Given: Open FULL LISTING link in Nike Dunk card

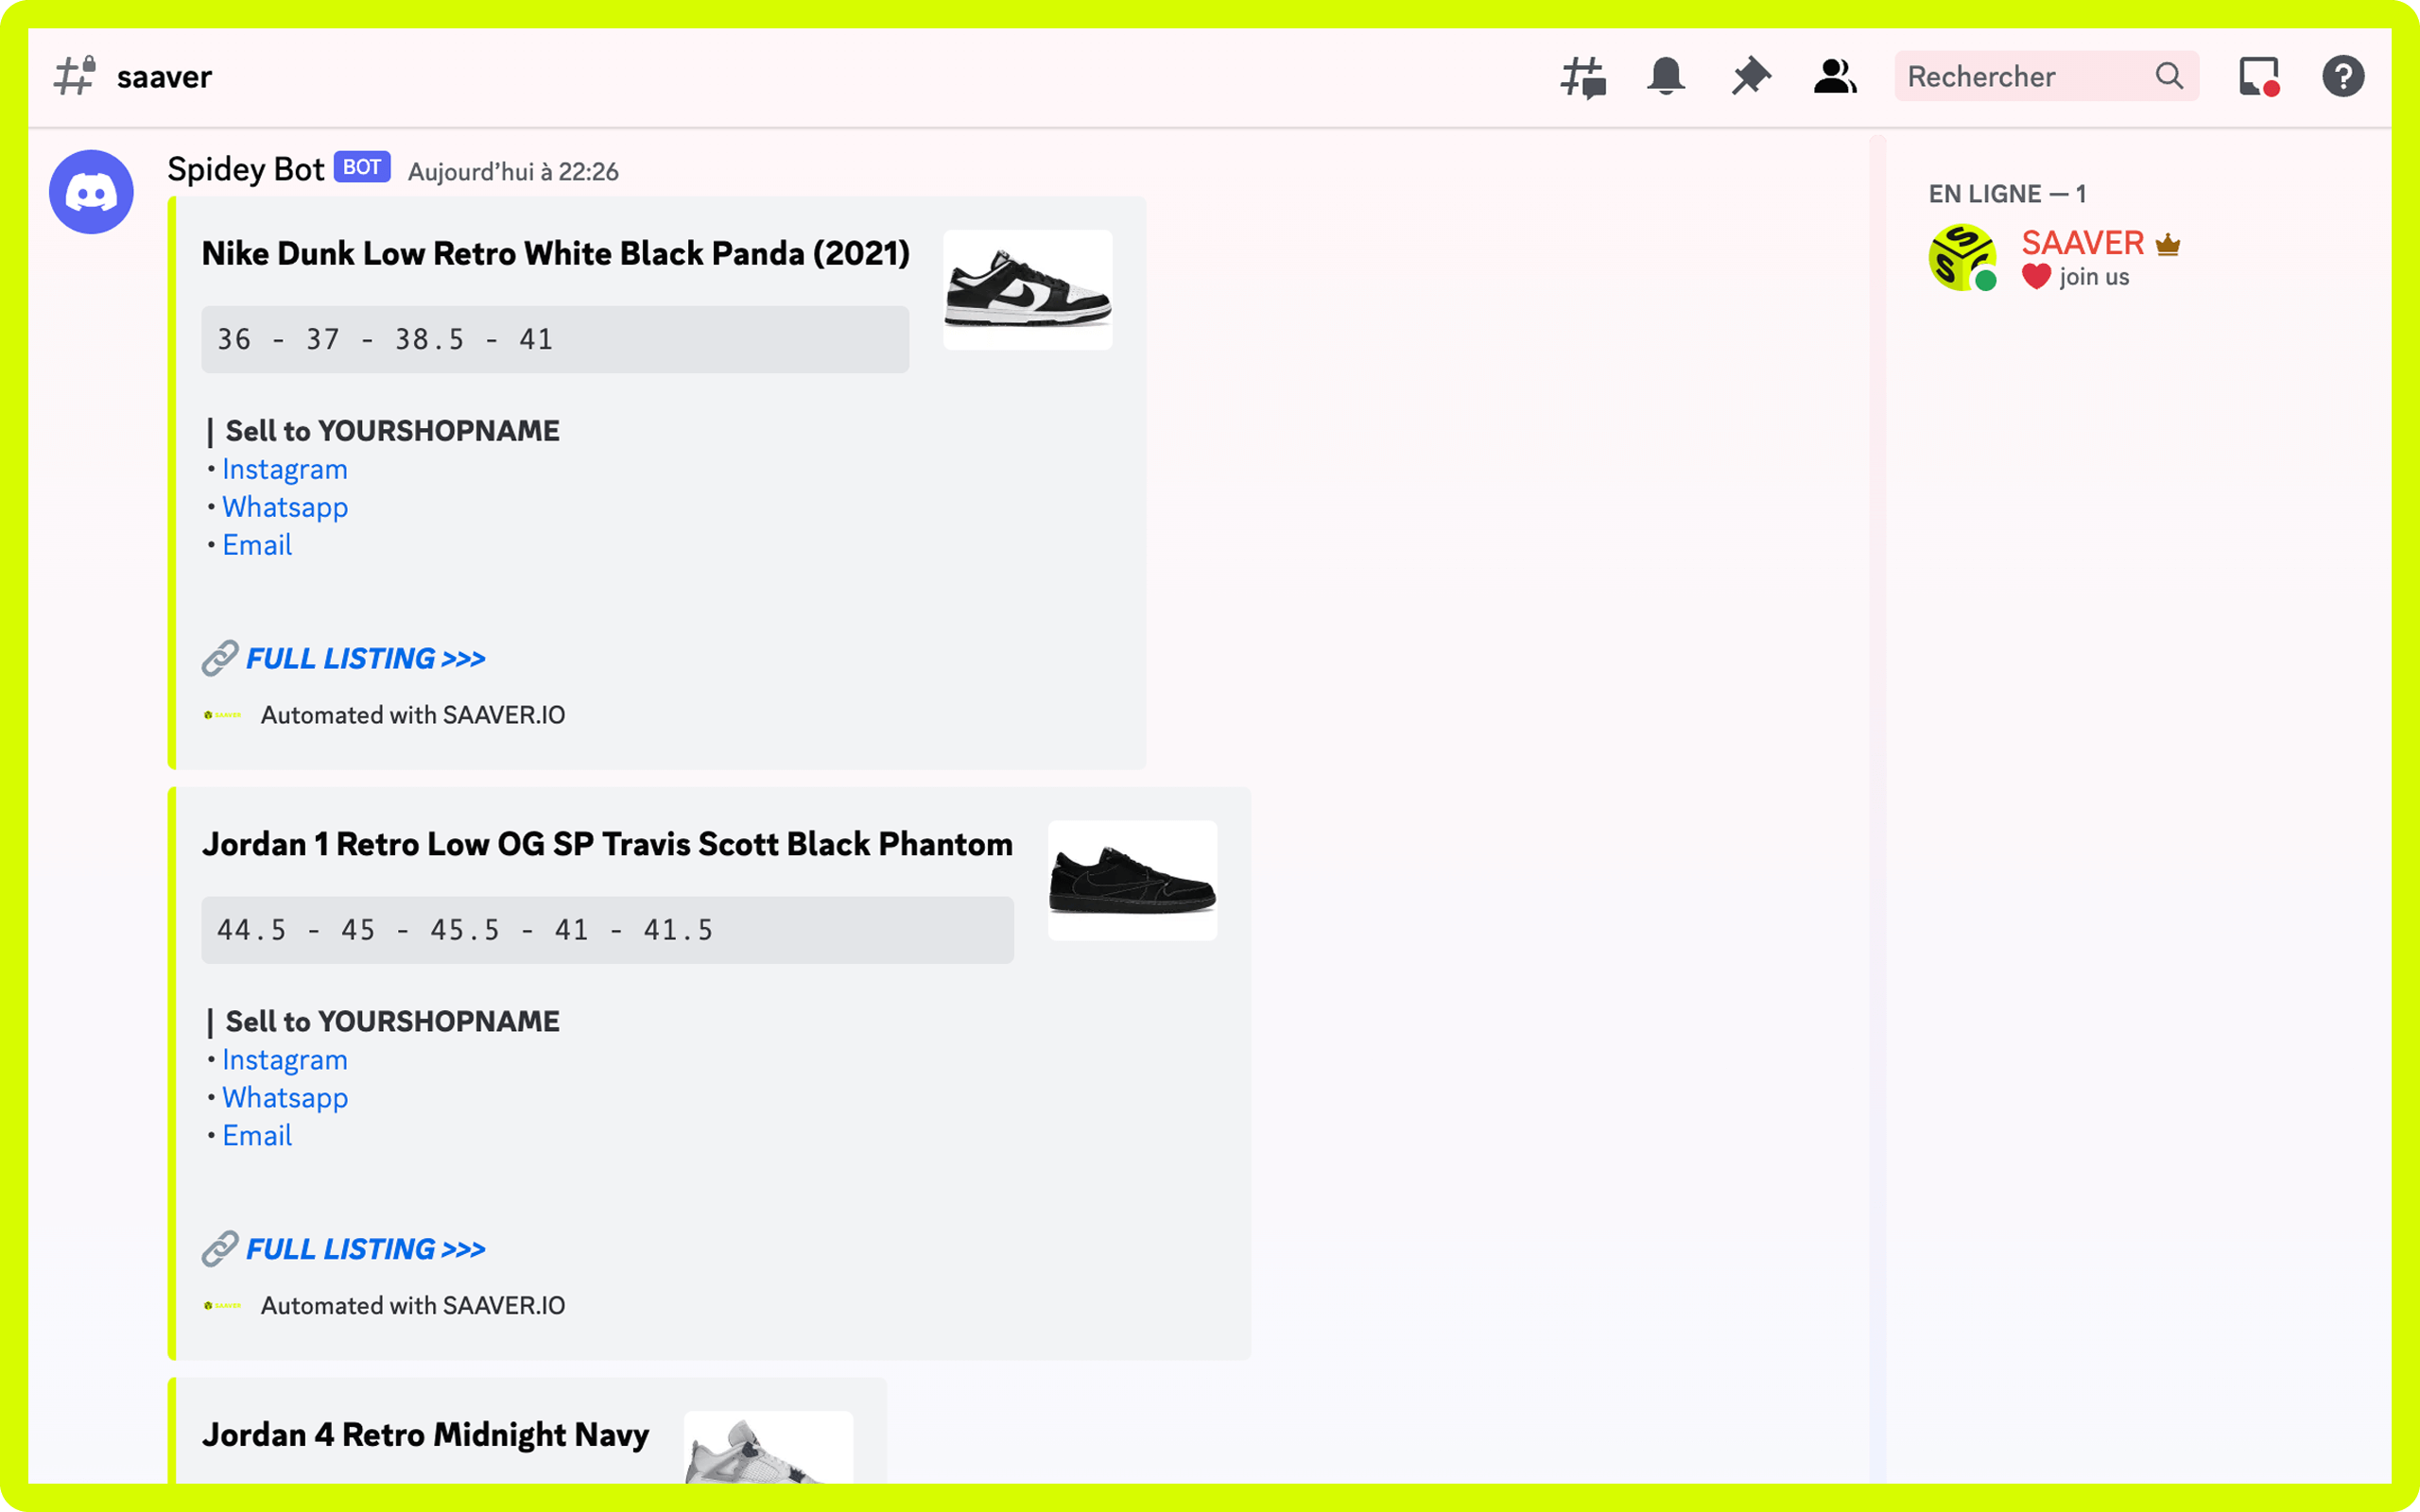Looking at the screenshot, I should pyautogui.click(x=366, y=658).
